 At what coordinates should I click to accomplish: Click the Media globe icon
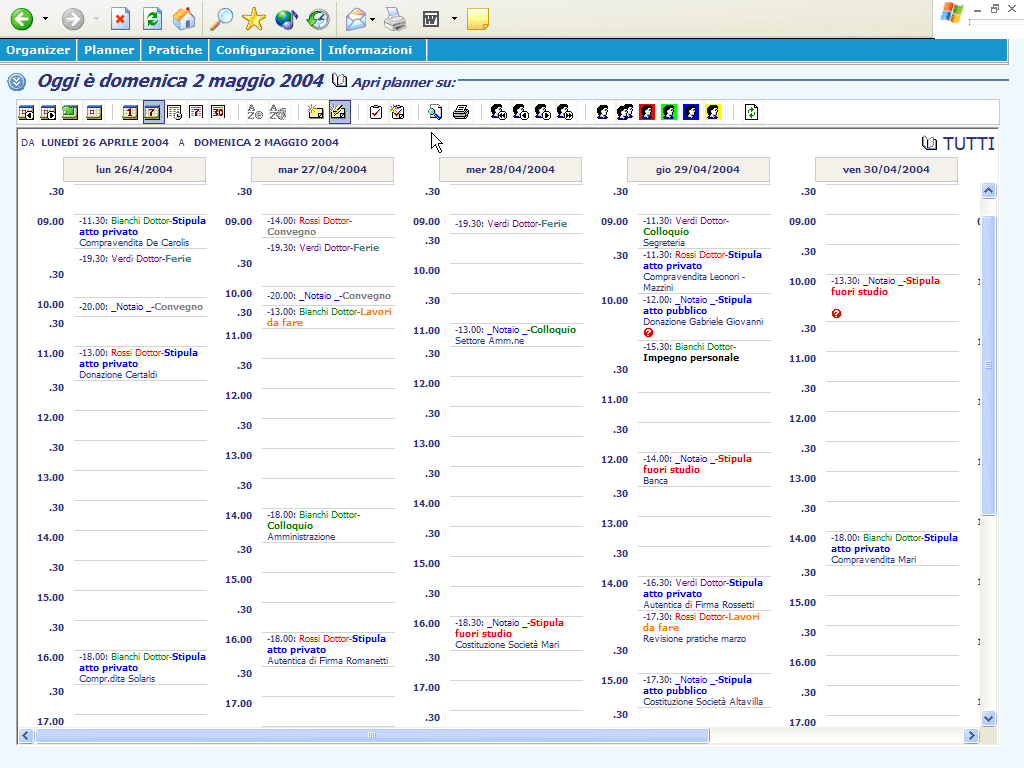coord(286,19)
